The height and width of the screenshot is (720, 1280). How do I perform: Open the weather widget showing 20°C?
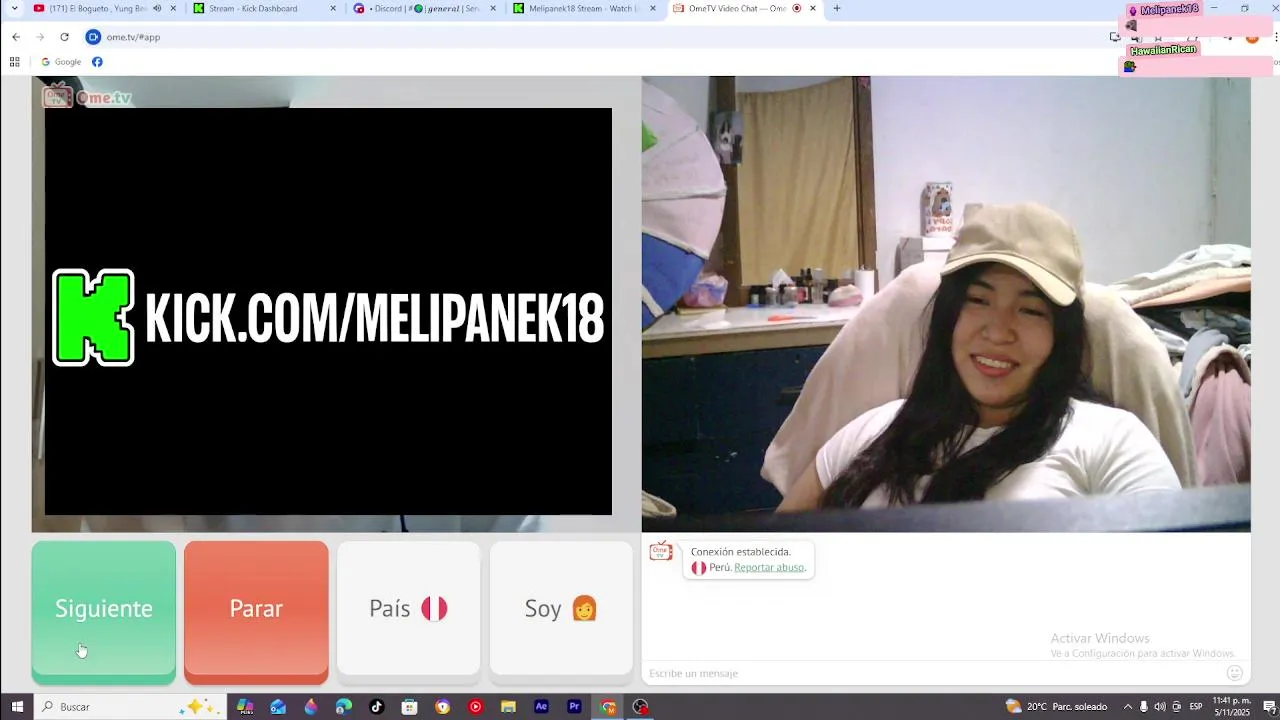(1057, 707)
